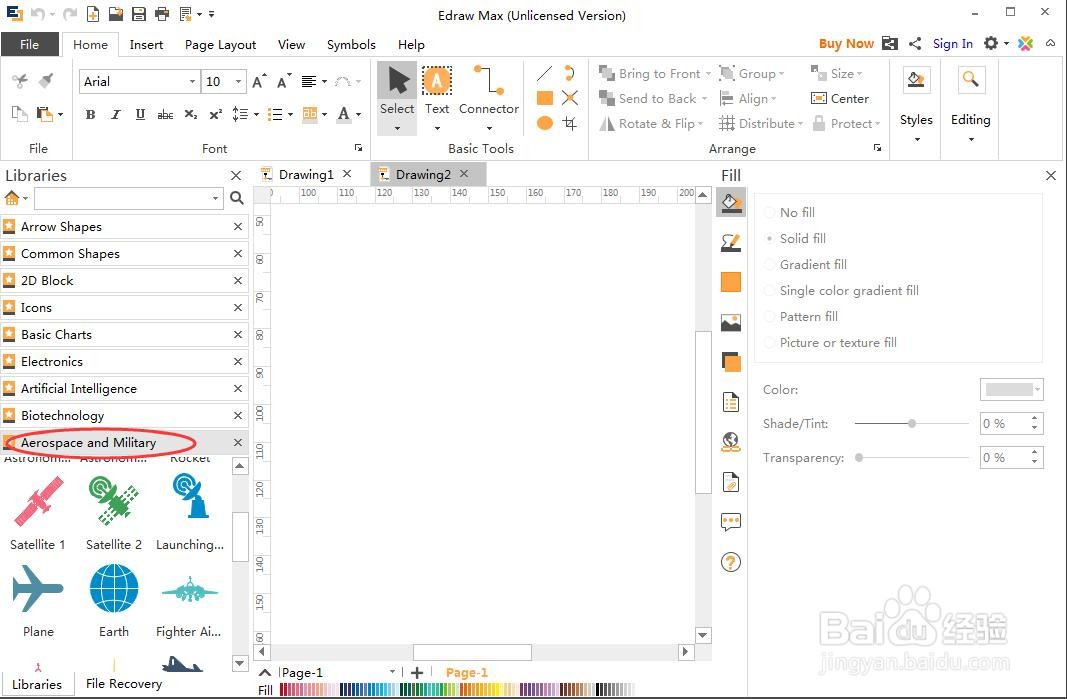The width and height of the screenshot is (1067, 699).
Task: Apply superscript formatting
Action: pyautogui.click(x=216, y=114)
